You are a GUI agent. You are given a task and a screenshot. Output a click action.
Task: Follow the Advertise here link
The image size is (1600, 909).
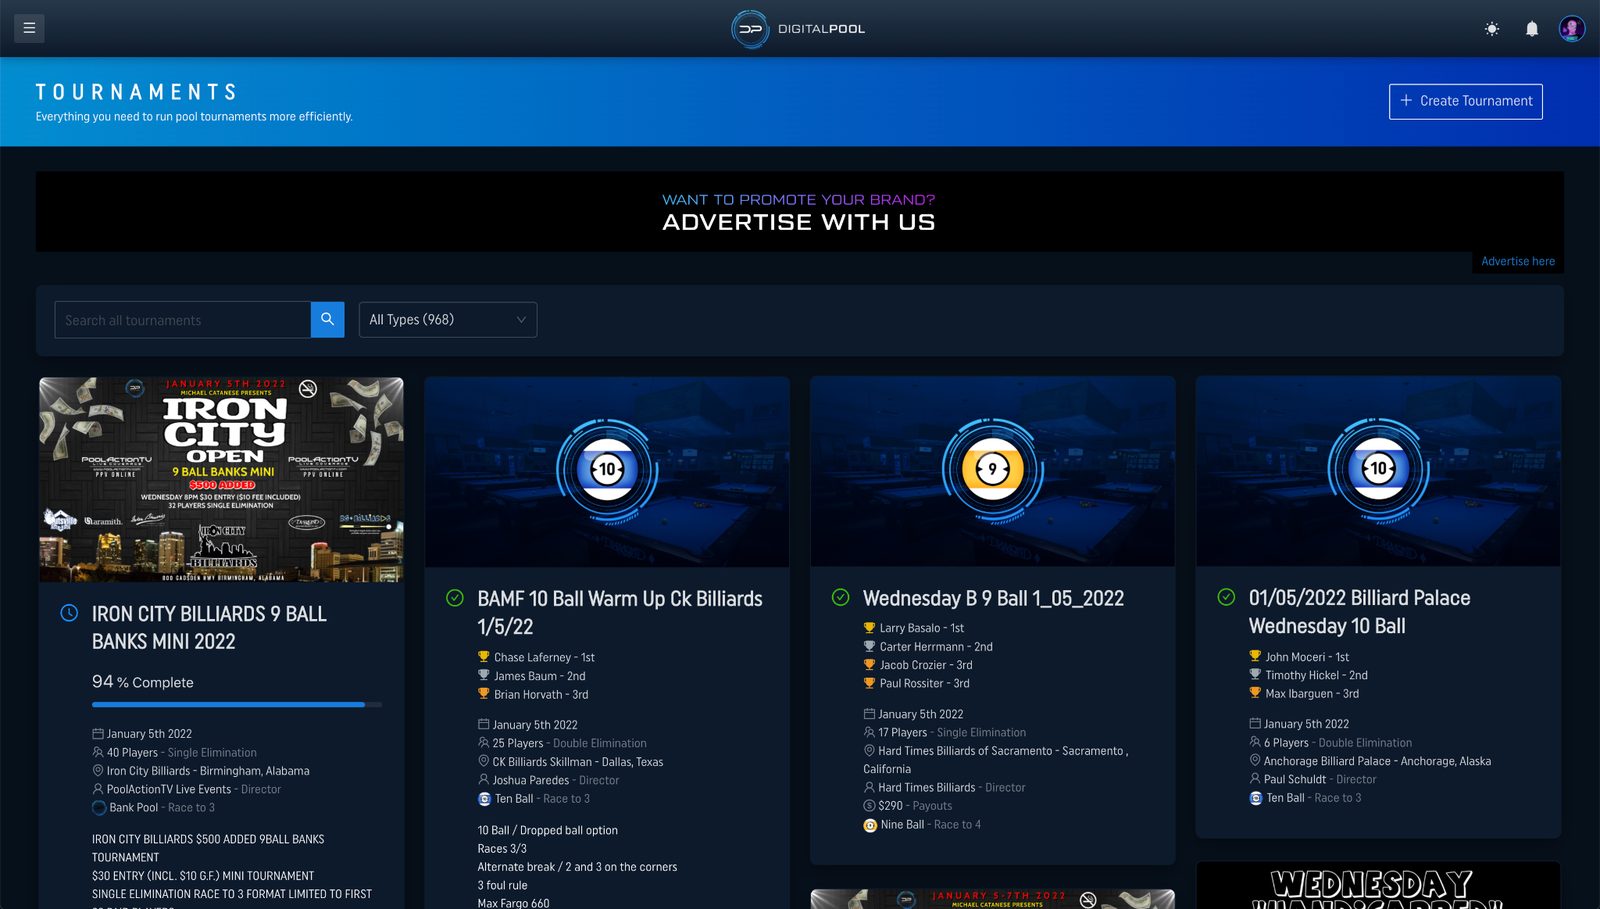[1518, 262]
